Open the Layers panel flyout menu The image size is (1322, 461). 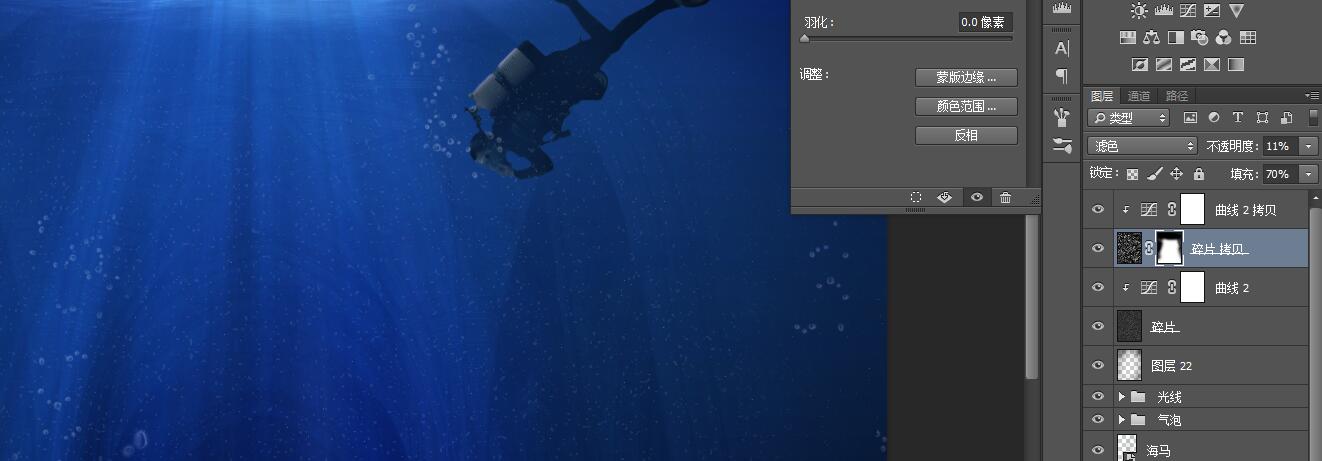point(1312,96)
